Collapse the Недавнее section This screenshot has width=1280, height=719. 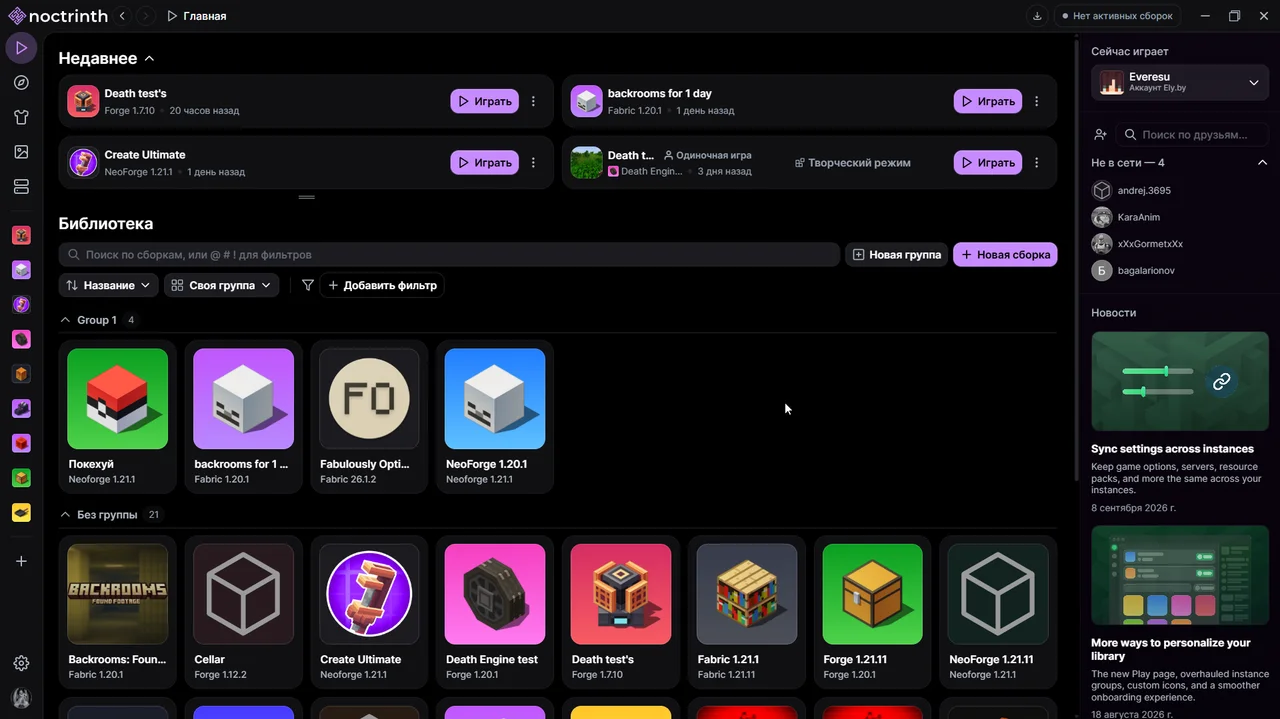(149, 59)
